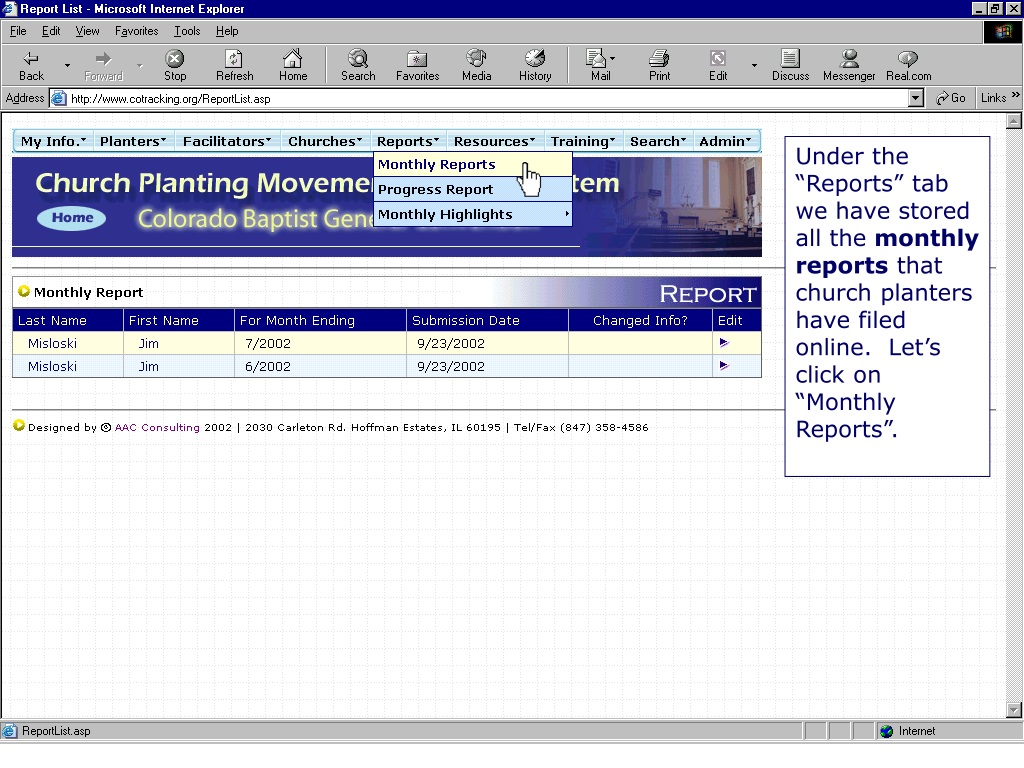The image size is (1024, 768).
Task: Click the Changed Info? column header
Action: point(640,320)
